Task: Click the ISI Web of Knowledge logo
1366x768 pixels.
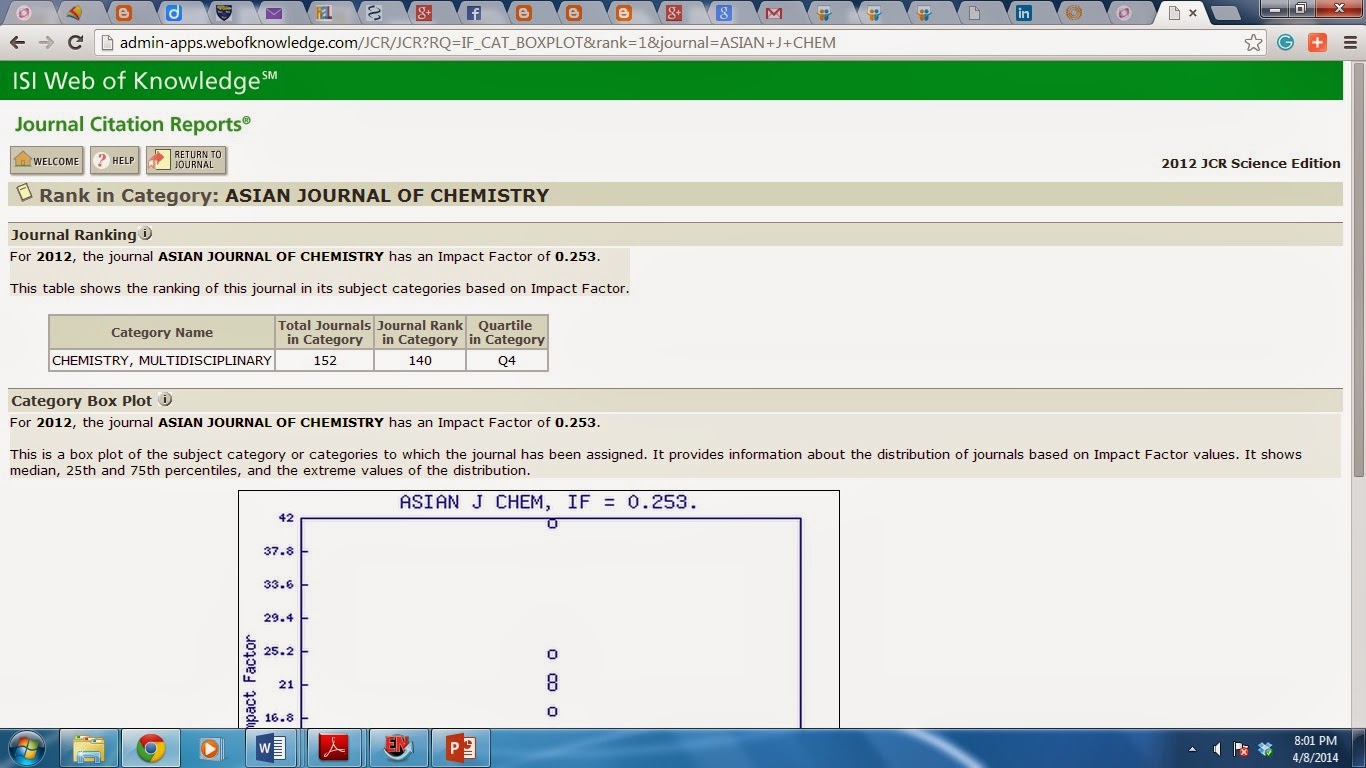Action: click(x=145, y=81)
